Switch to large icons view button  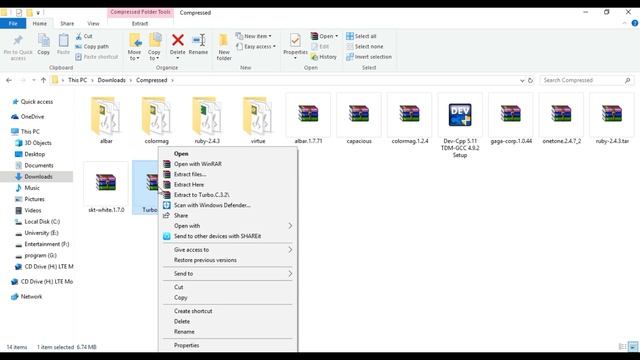[x=633, y=347]
